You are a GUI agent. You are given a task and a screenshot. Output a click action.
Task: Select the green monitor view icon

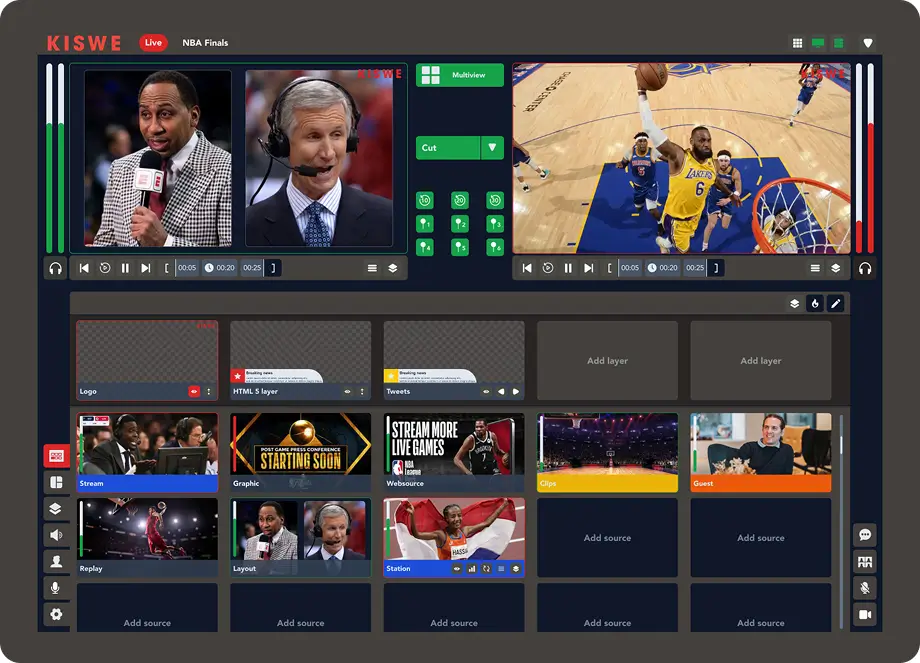818,43
